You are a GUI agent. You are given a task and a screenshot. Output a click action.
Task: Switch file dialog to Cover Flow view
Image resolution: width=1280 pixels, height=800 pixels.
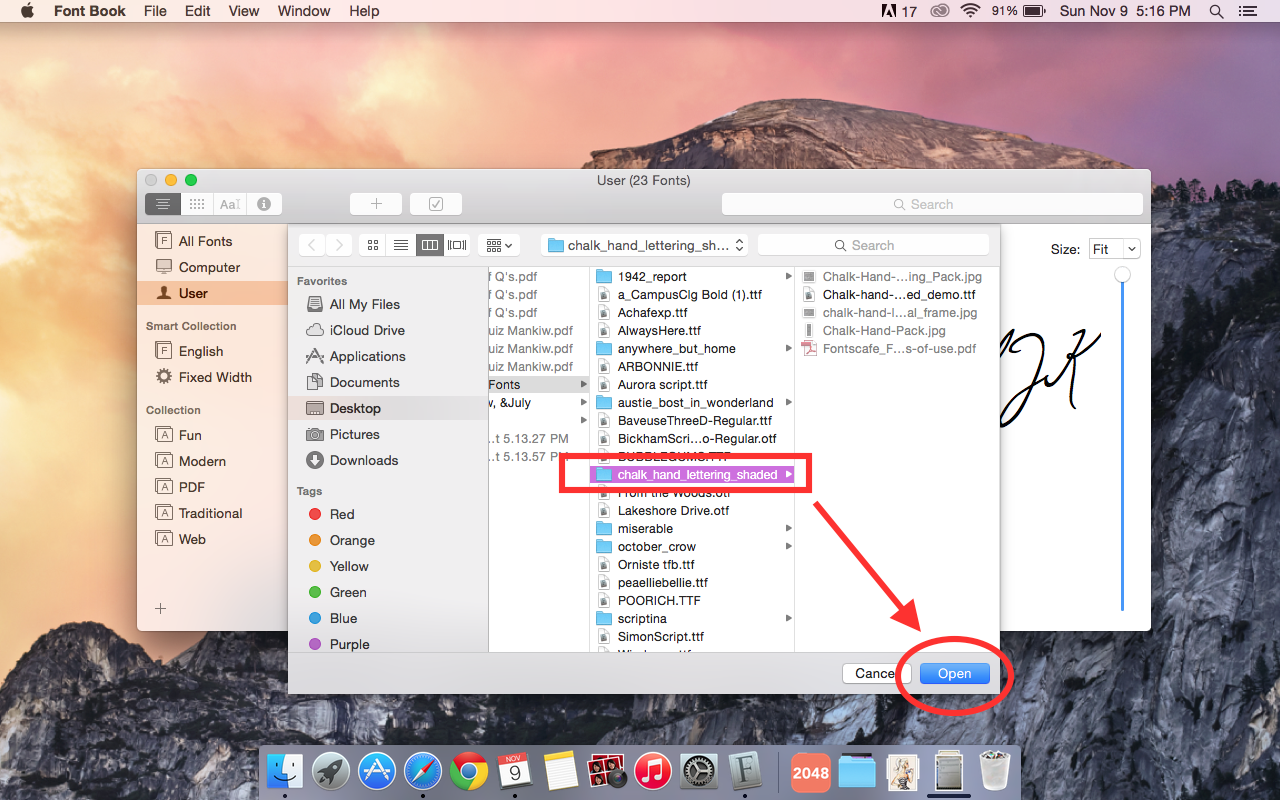457,245
